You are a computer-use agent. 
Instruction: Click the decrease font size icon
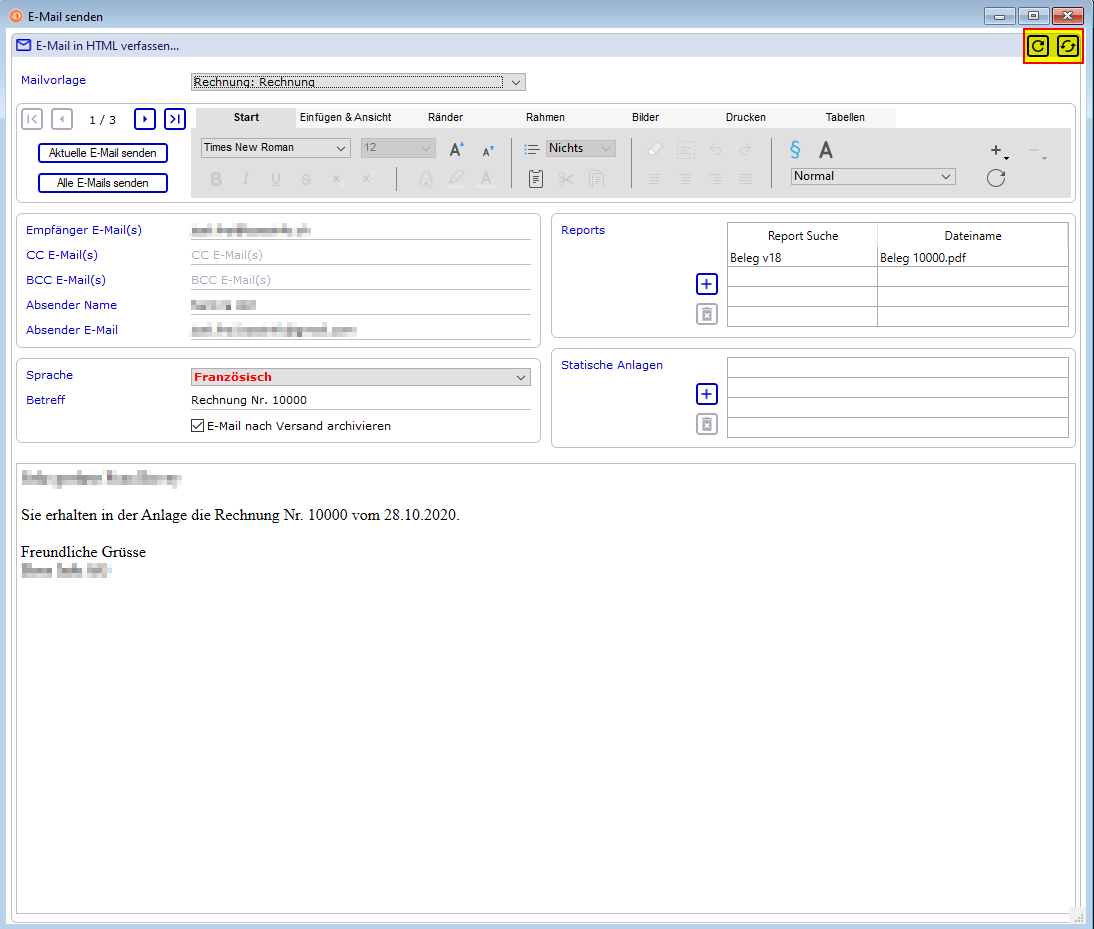pyautogui.click(x=488, y=150)
